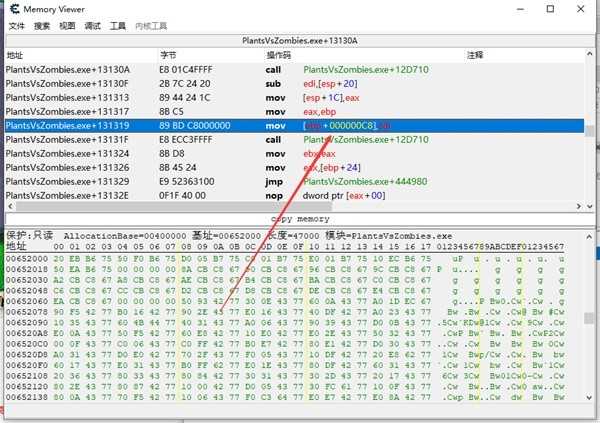Image resolution: width=600 pixels, height=423 pixels.
Task: Open the 搜索 menu
Action: (42, 26)
